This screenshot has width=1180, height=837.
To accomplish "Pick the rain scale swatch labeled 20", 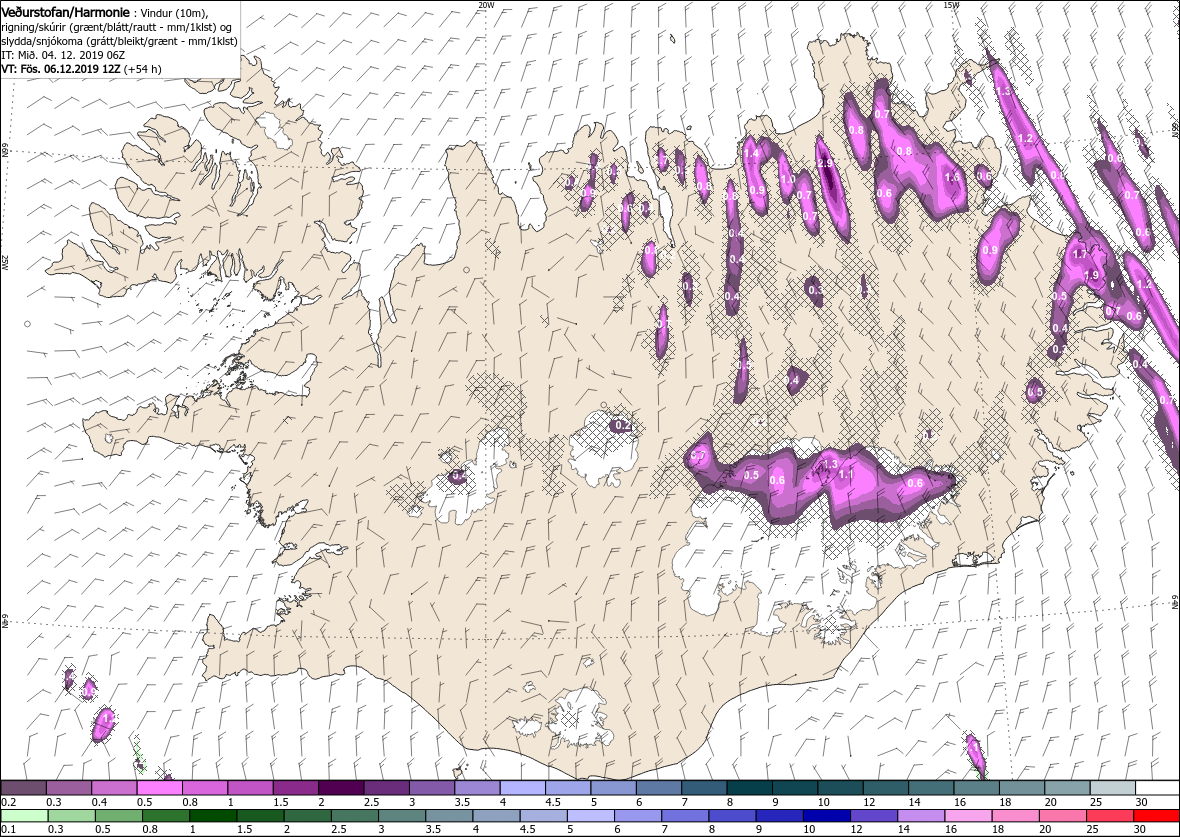I will 1062,816.
